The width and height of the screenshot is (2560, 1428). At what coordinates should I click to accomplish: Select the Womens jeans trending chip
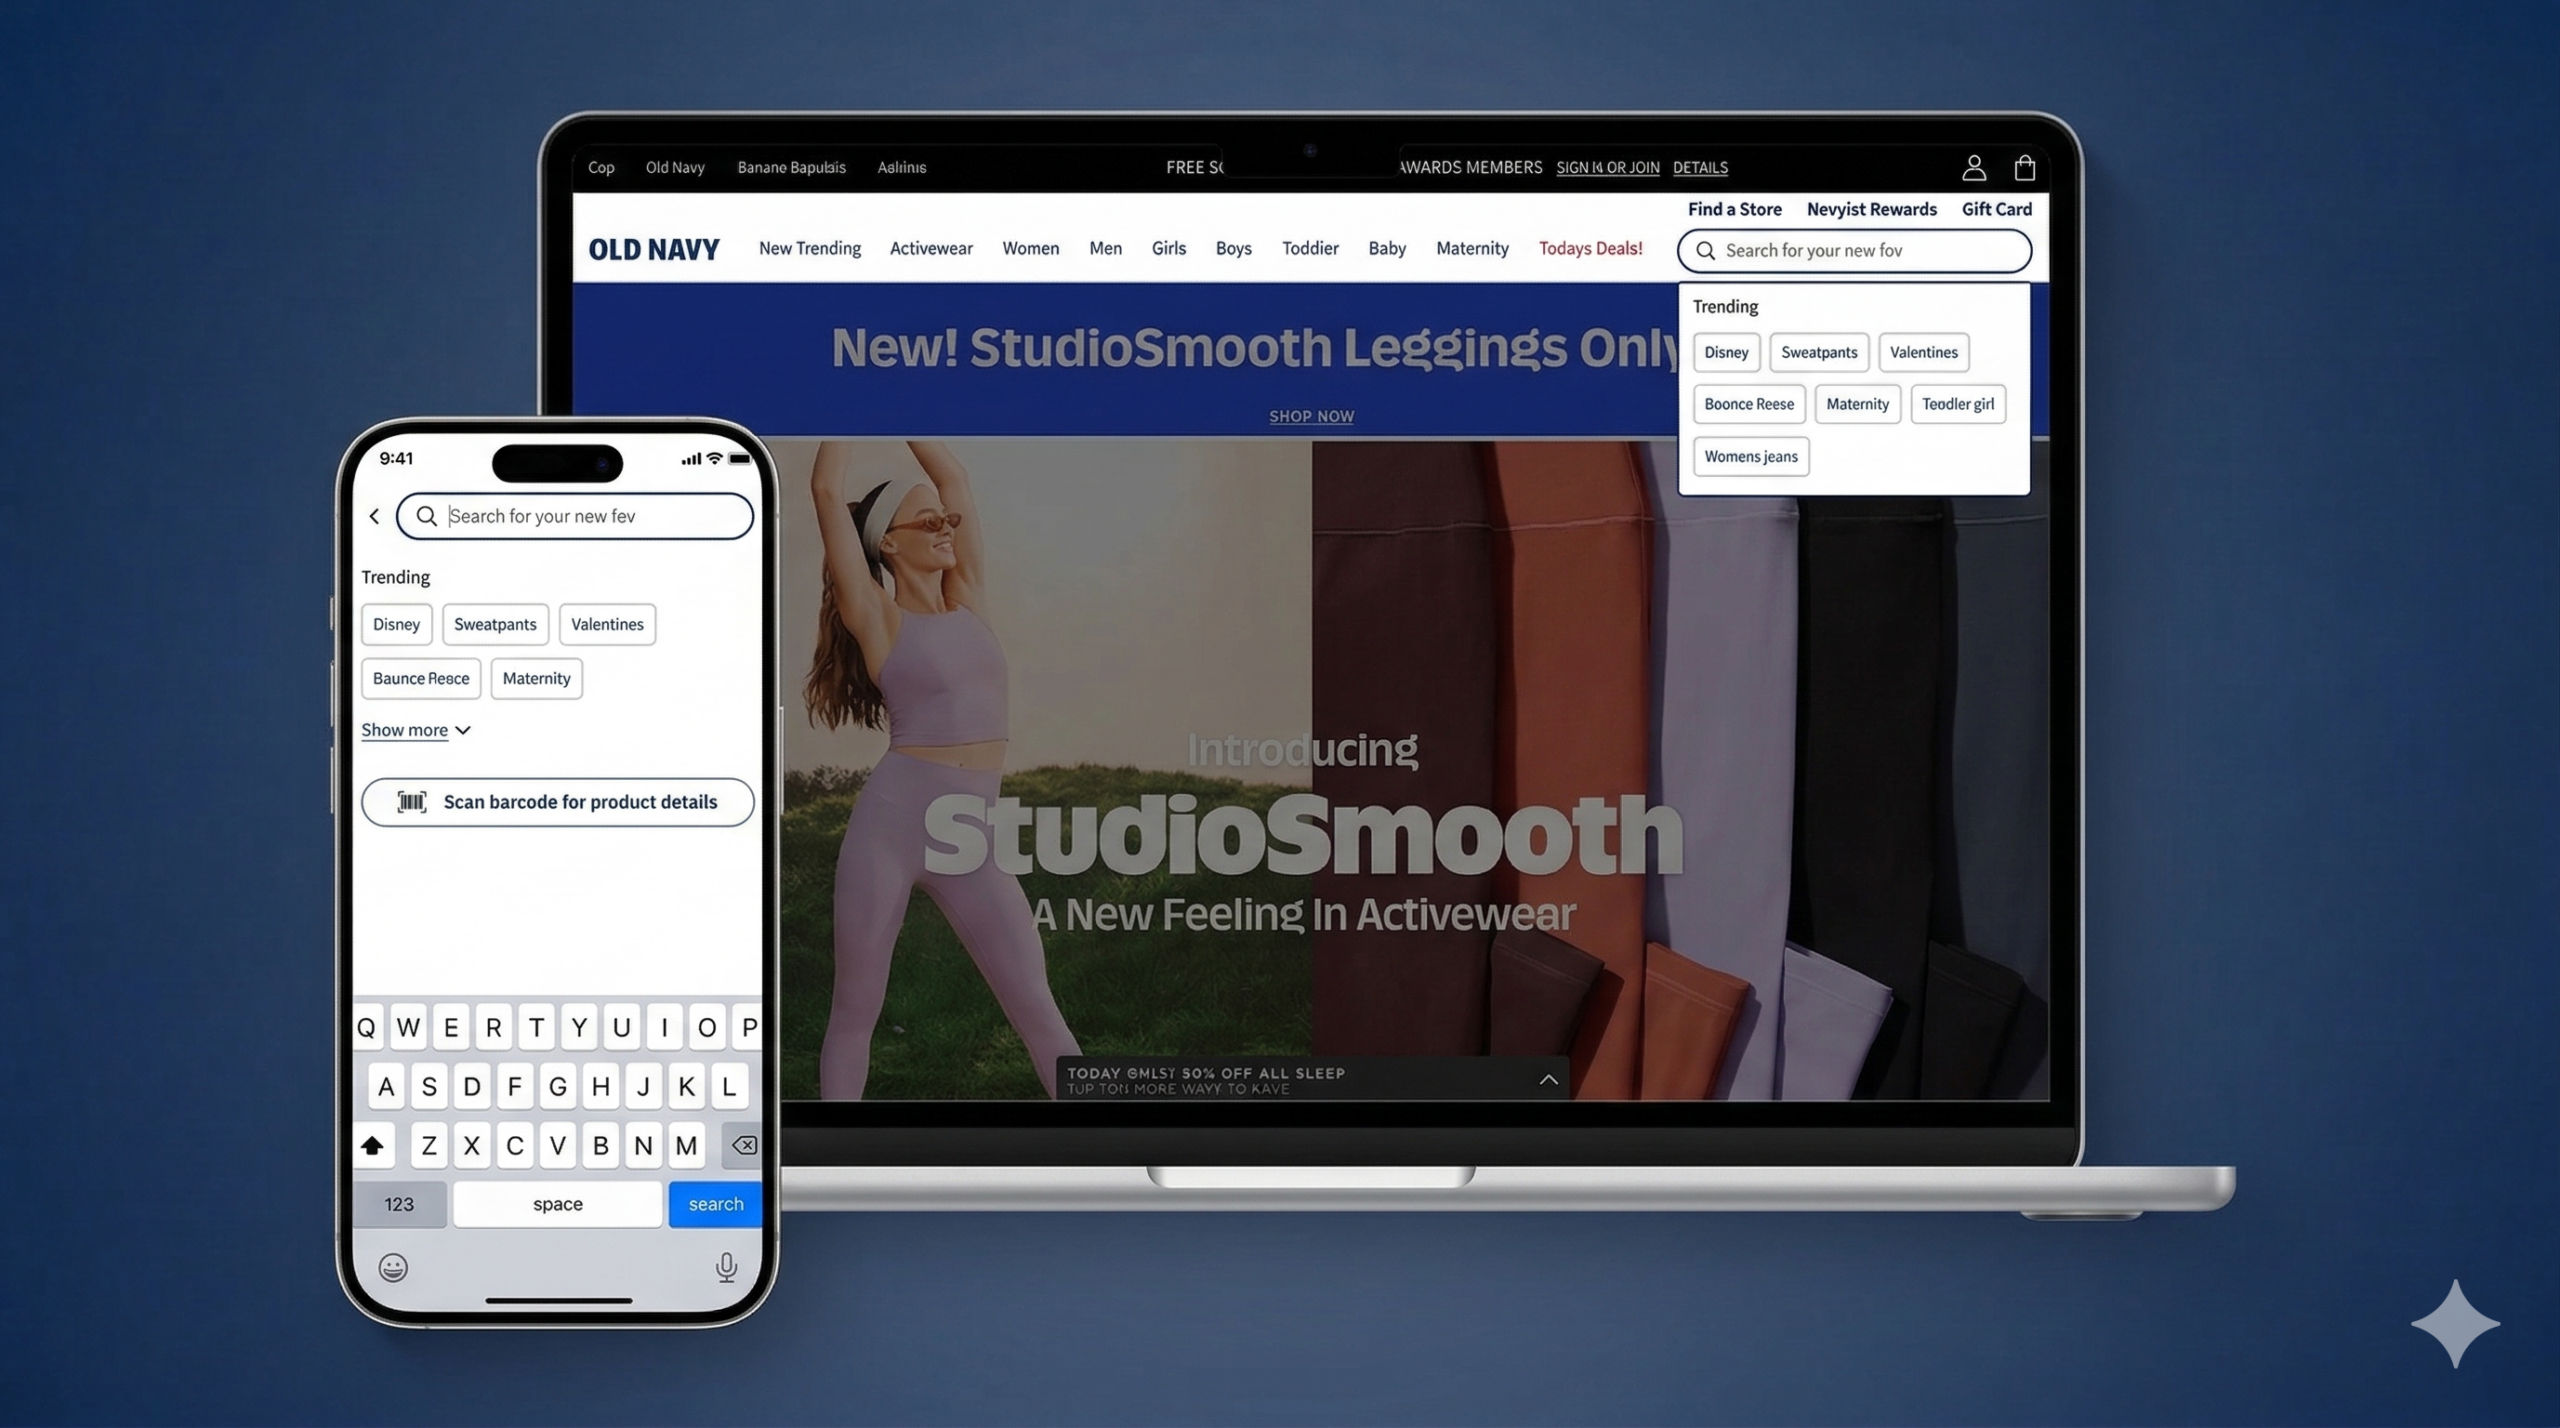tap(1750, 456)
